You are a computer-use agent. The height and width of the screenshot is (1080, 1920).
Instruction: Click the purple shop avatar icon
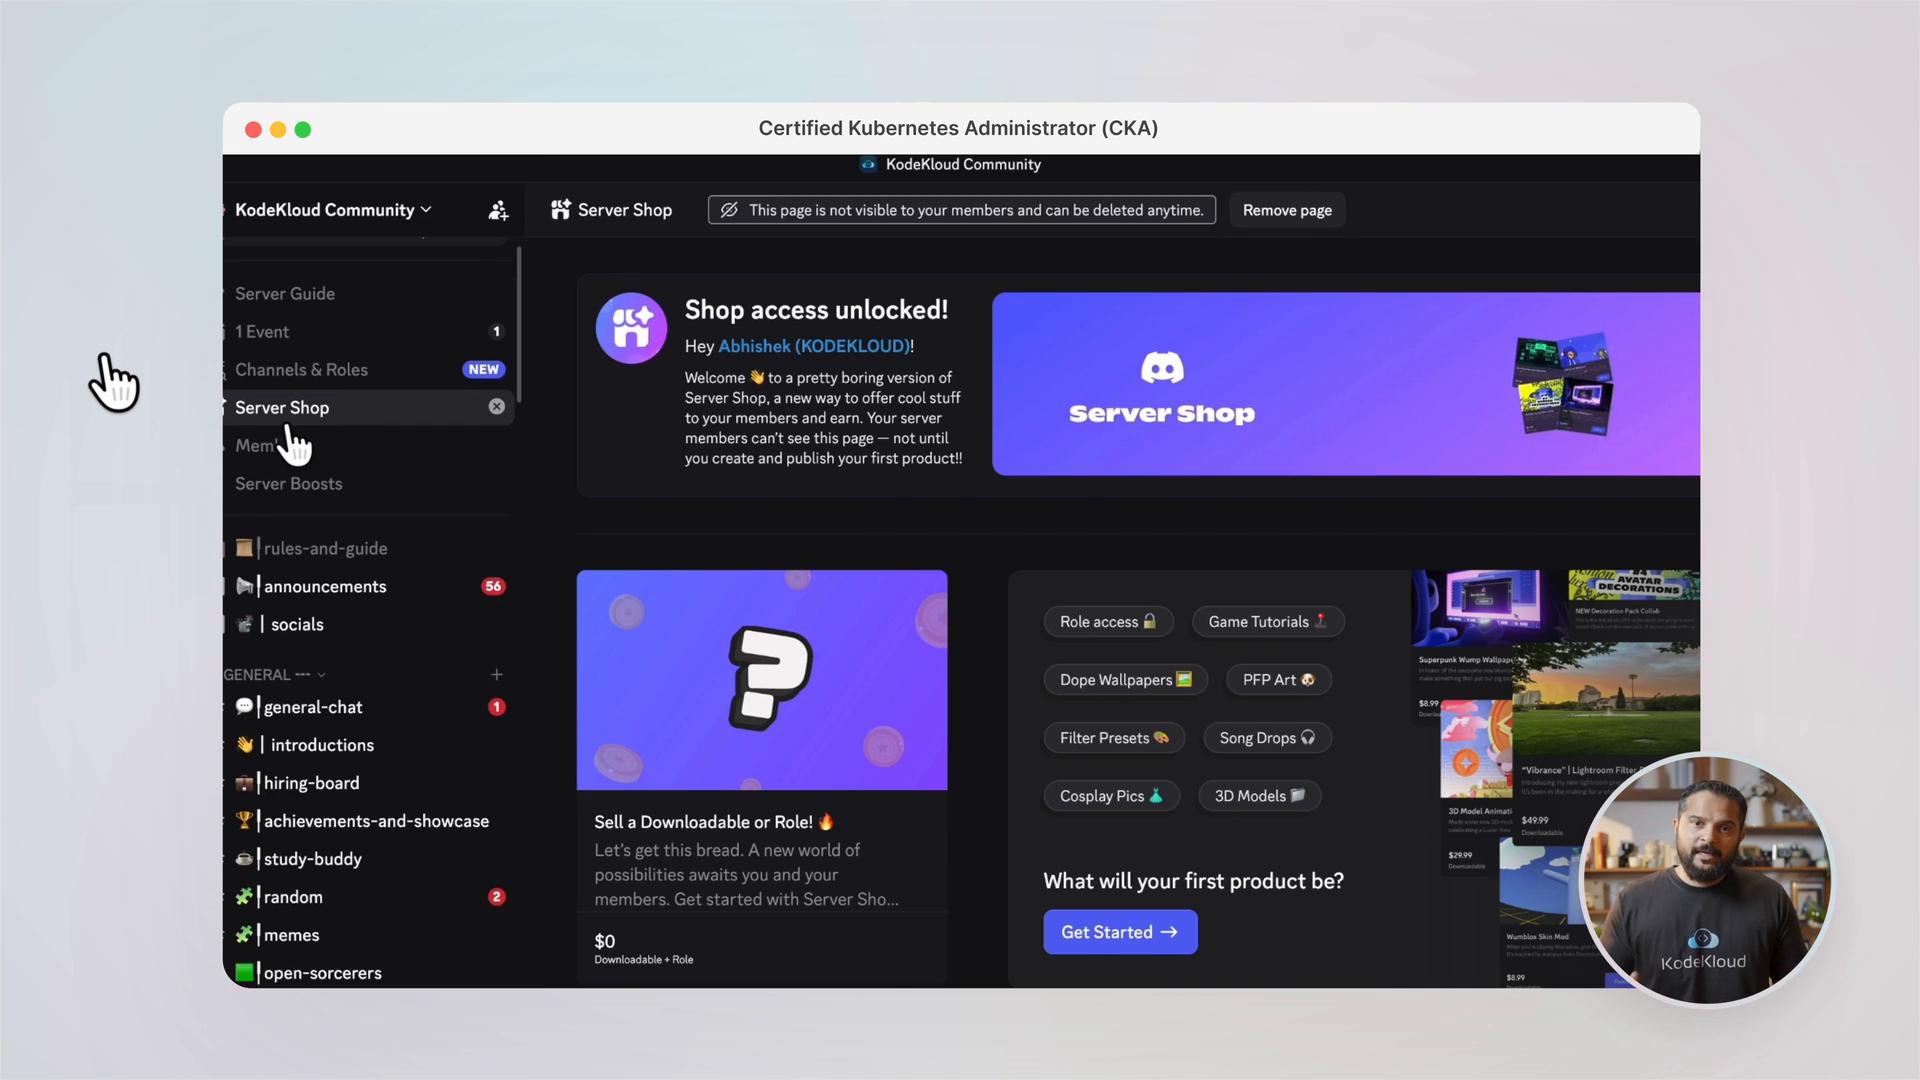pyautogui.click(x=631, y=328)
